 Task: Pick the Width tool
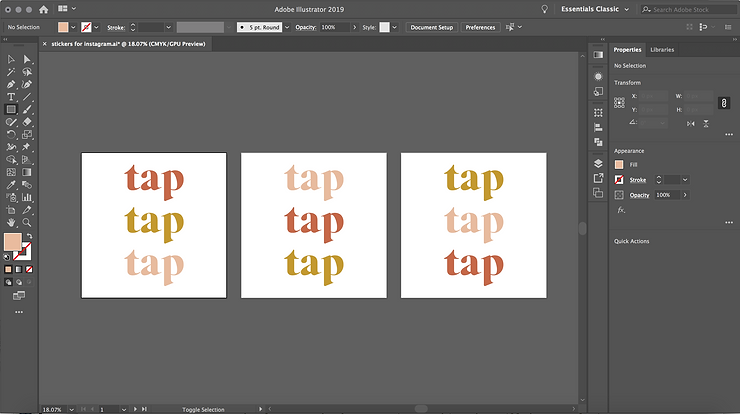(x=11, y=147)
